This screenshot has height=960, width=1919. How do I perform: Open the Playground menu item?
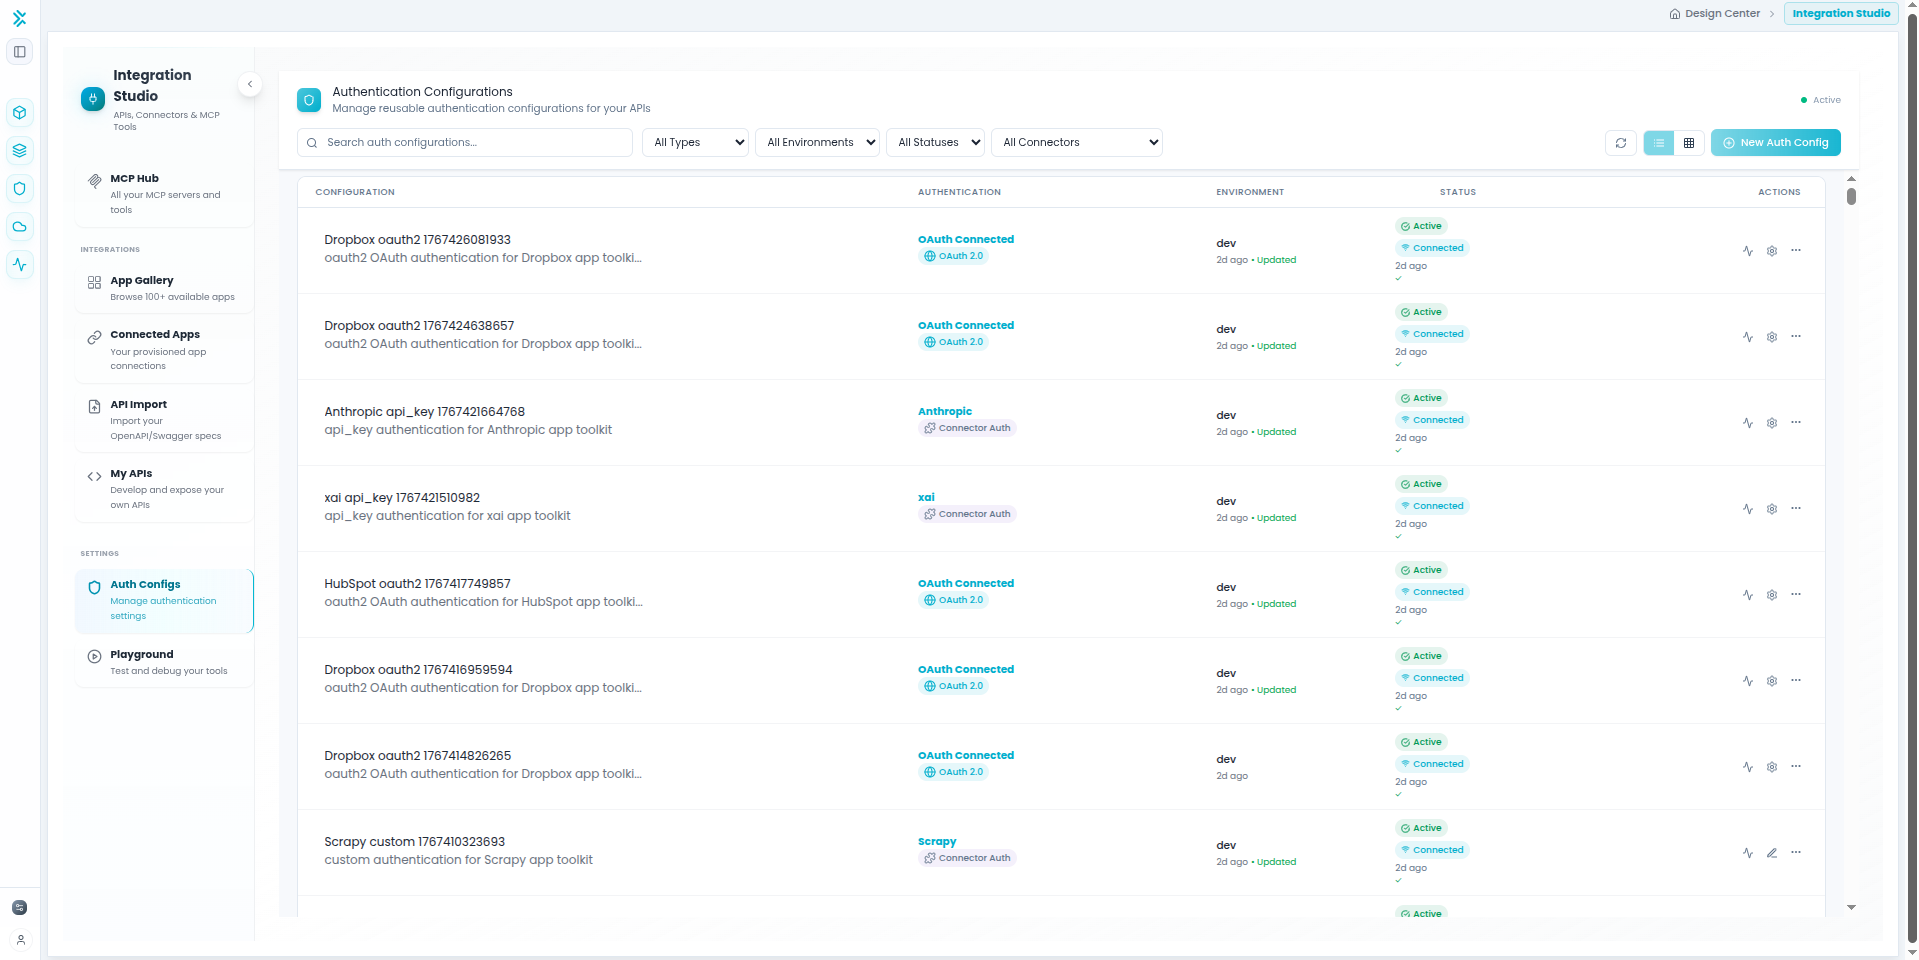pyautogui.click(x=165, y=662)
